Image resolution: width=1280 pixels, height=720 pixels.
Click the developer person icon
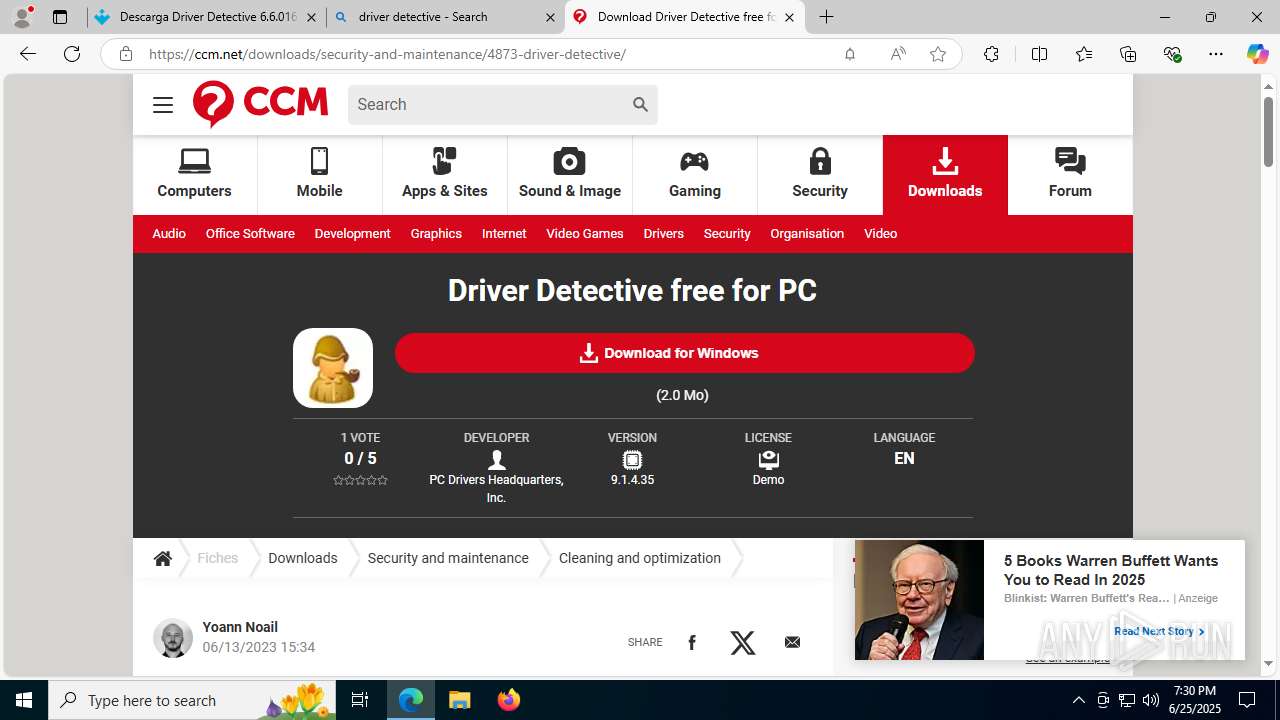497,460
